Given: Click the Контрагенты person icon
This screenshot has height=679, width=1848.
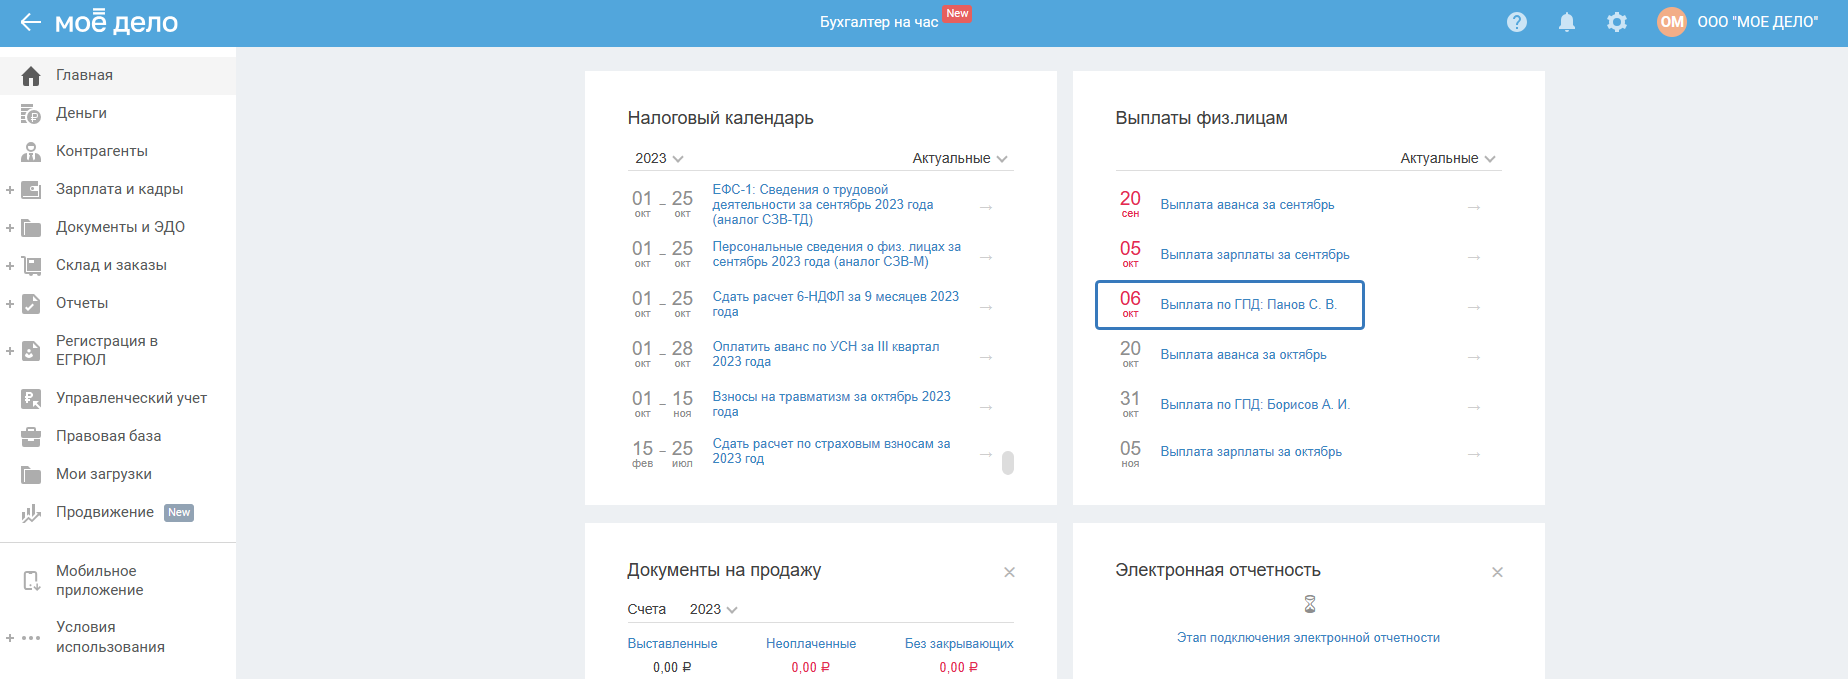Looking at the screenshot, I should click(x=31, y=152).
